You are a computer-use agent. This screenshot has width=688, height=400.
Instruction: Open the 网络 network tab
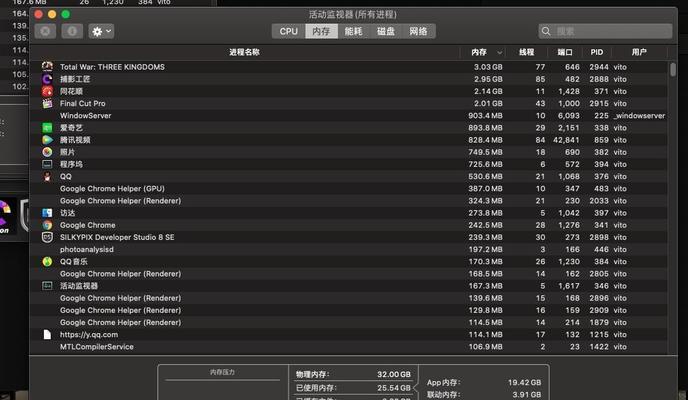click(x=419, y=31)
